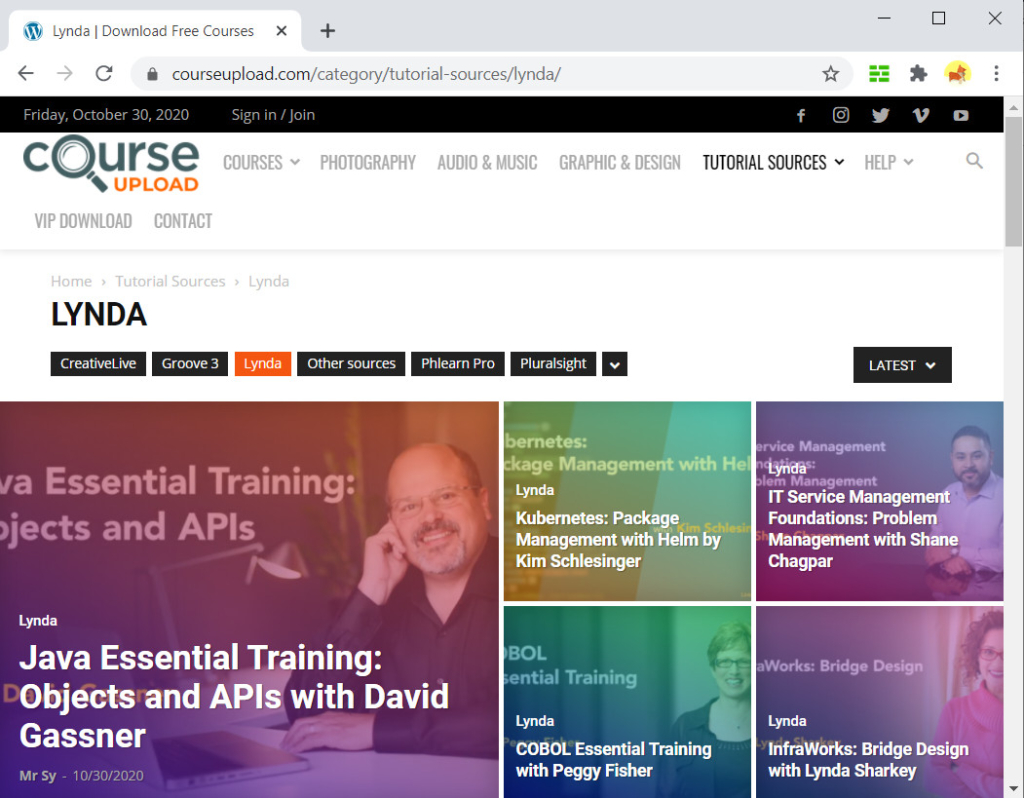
Task: Open the YouTube icon in header
Action: (x=961, y=116)
